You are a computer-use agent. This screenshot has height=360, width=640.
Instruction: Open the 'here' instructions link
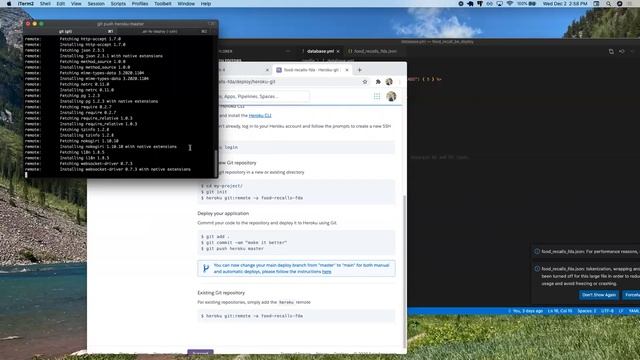click(x=327, y=272)
